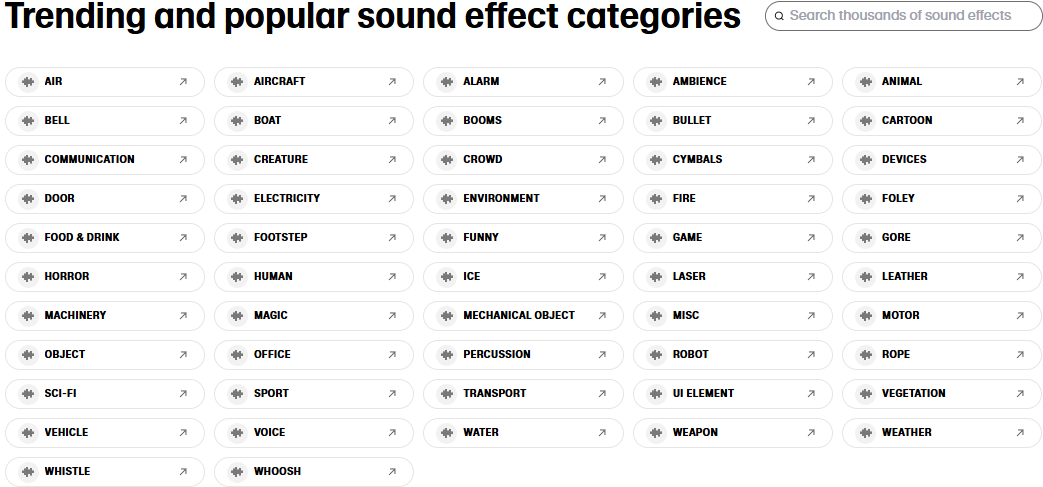Click the arrow icon next to WEATHER
This screenshot has width=1043, height=487.
pos(1020,433)
